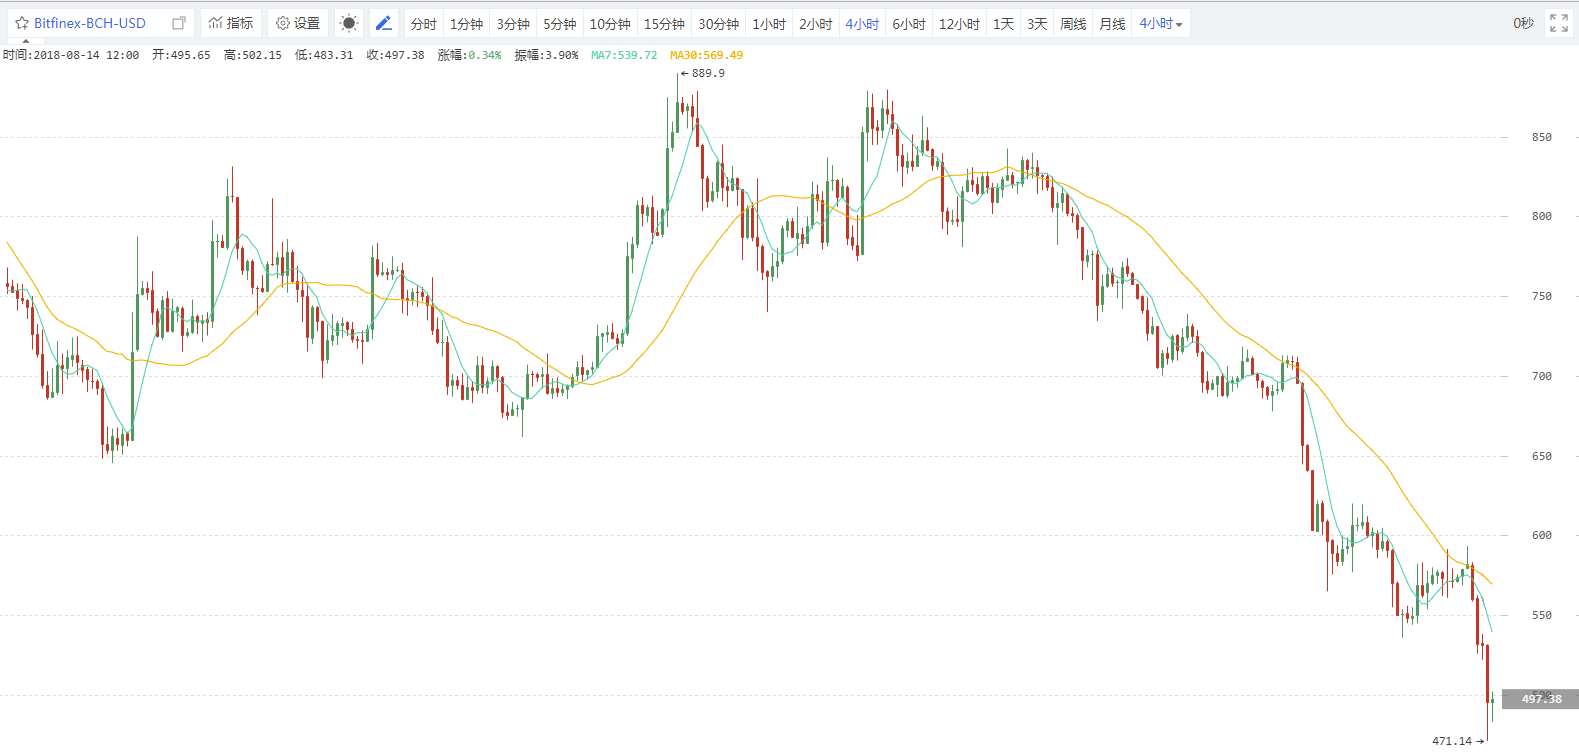1579x754 pixels.
Task: Open the 指标 indicators button
Action: [231, 23]
